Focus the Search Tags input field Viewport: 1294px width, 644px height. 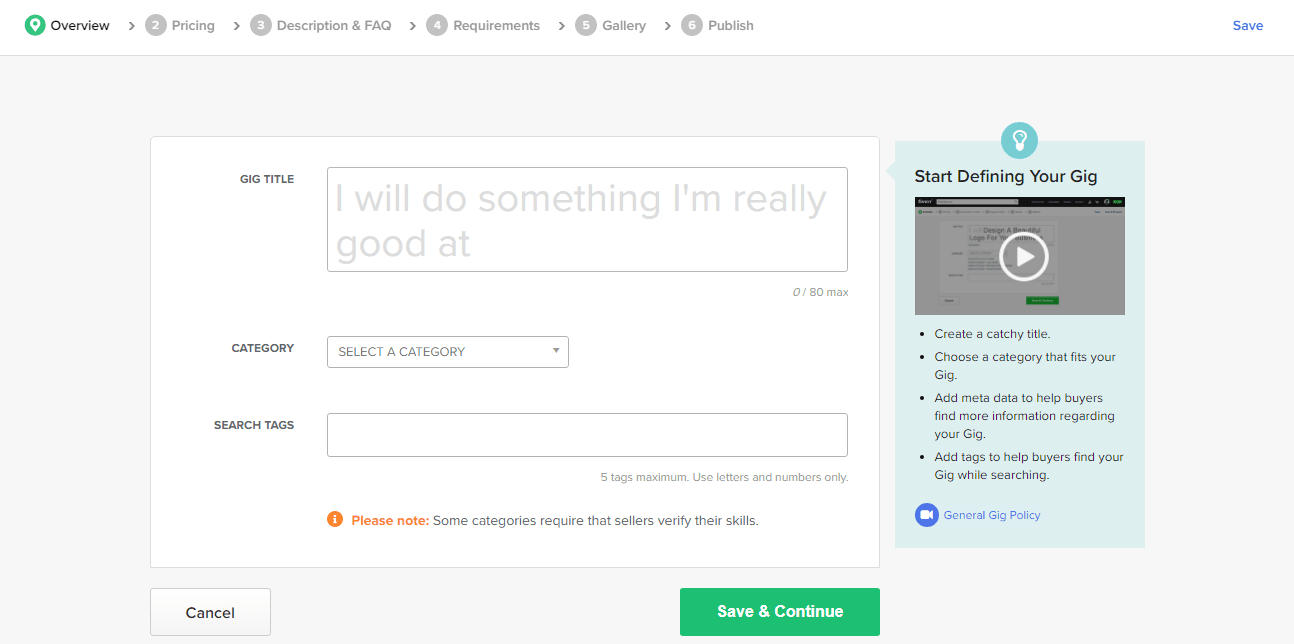click(x=587, y=435)
